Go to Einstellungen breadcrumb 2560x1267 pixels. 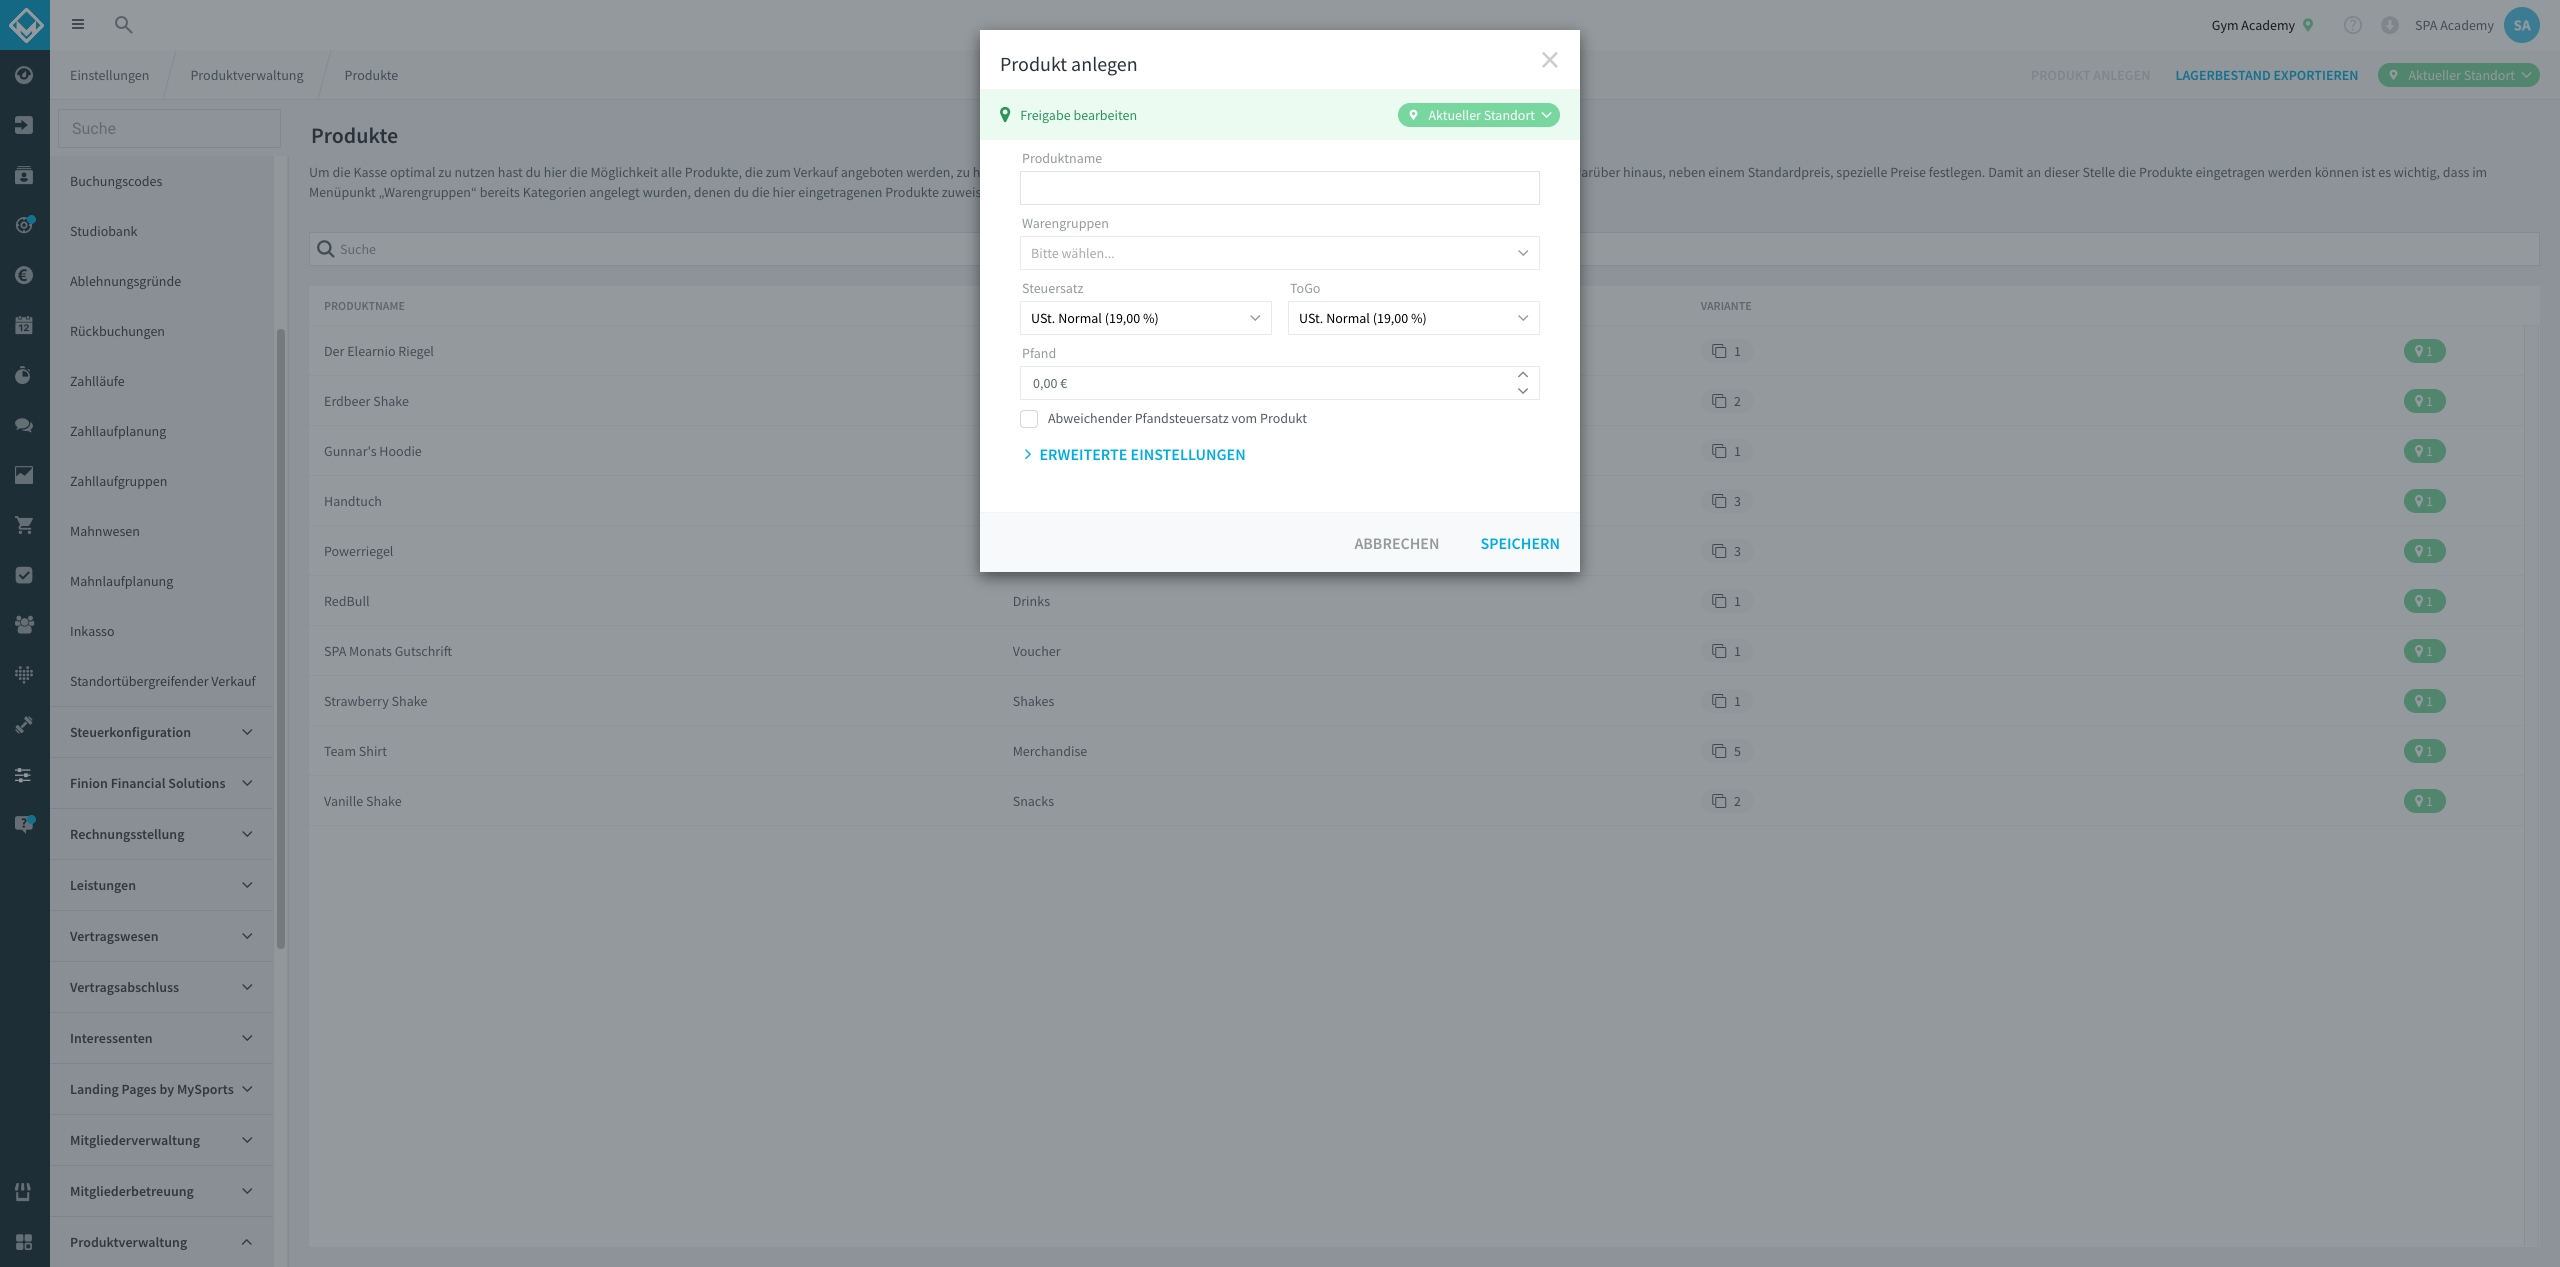click(x=109, y=75)
